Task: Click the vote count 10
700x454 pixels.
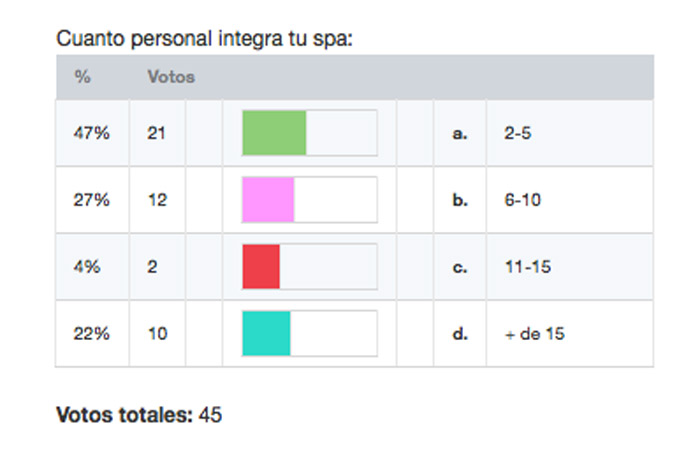Action: point(158,334)
